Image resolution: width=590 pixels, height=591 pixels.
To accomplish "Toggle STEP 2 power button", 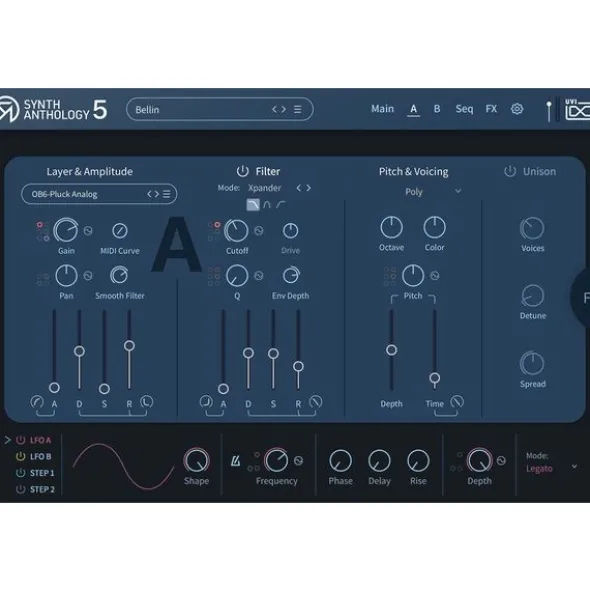I will point(20,489).
